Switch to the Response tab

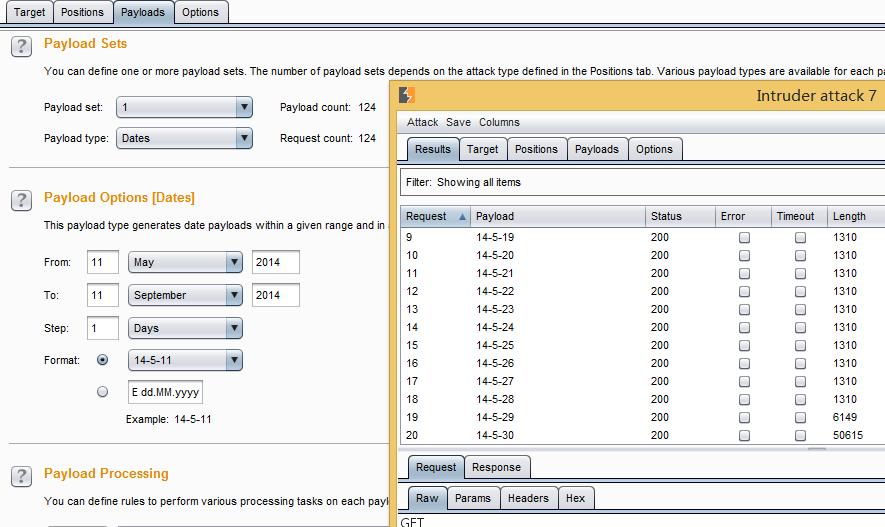point(496,467)
